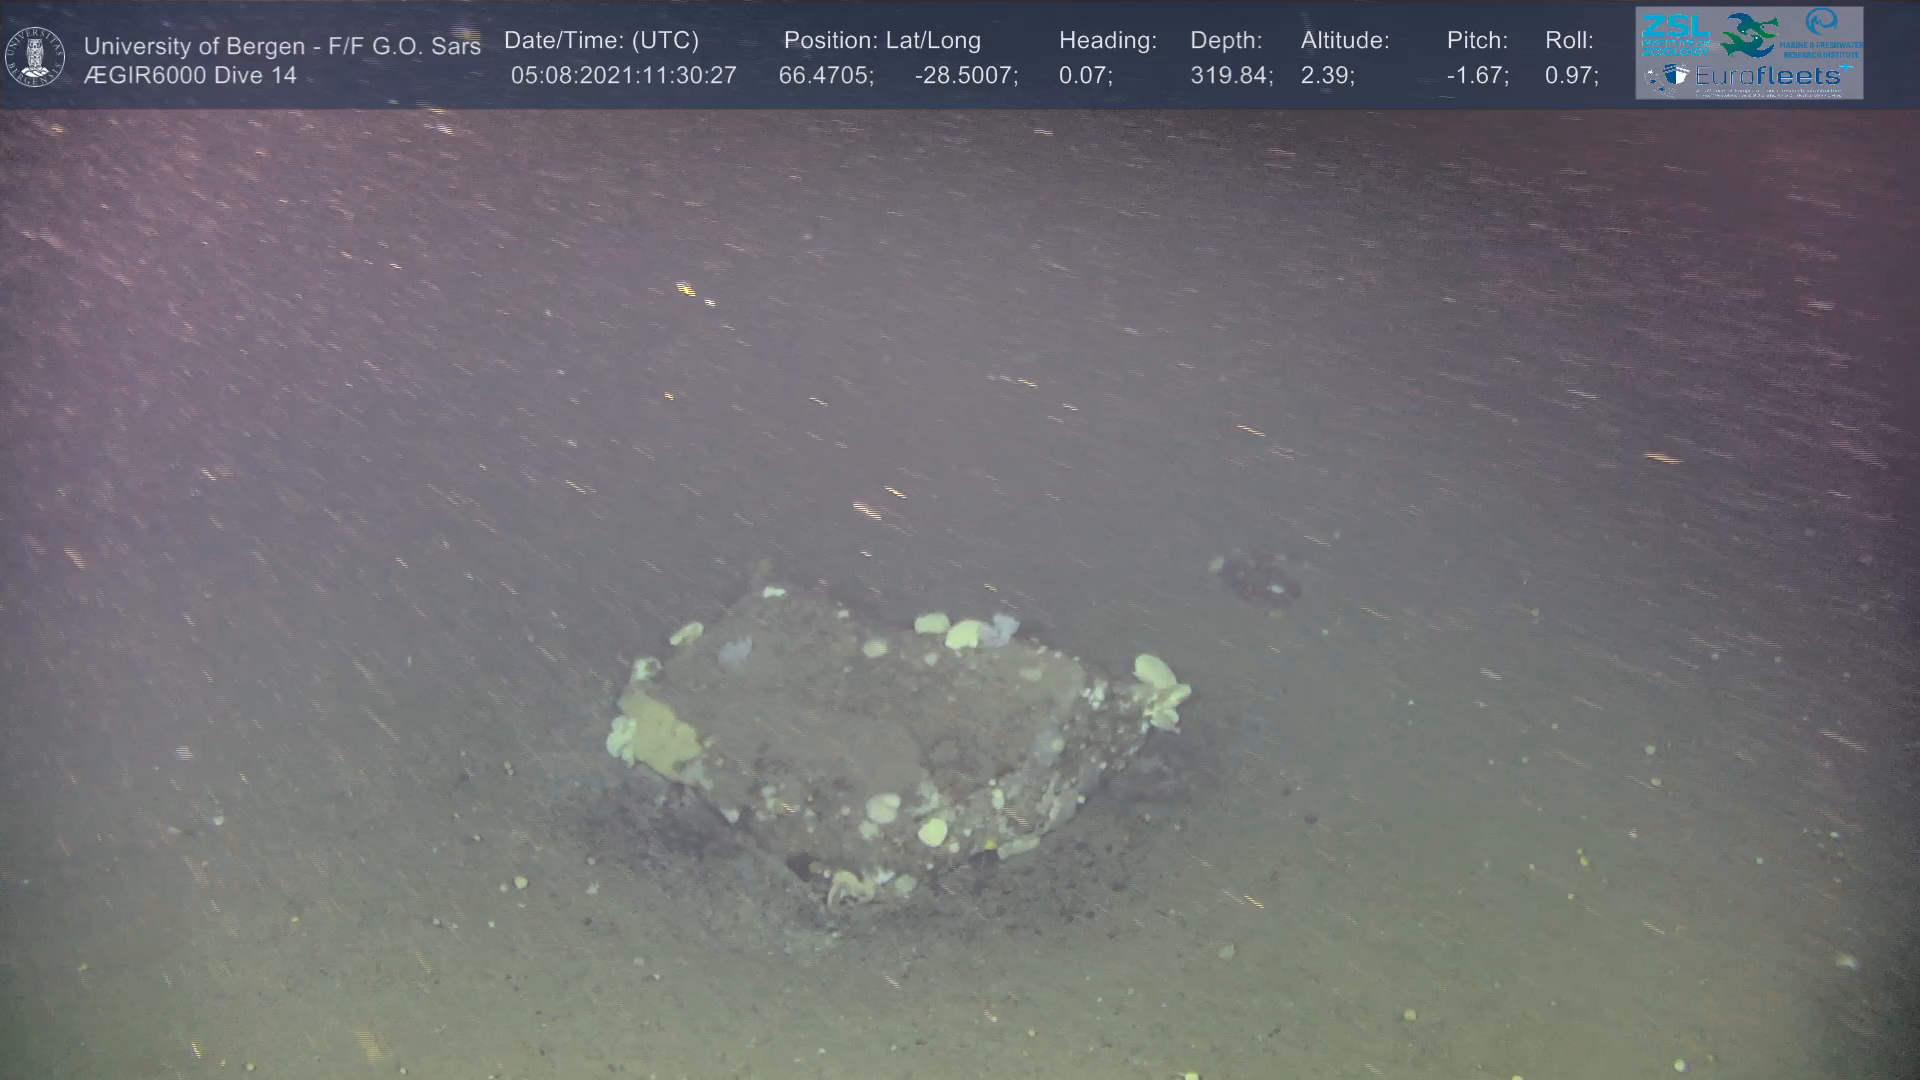
Task: Click the Heading value 0.07
Action: coord(1084,75)
